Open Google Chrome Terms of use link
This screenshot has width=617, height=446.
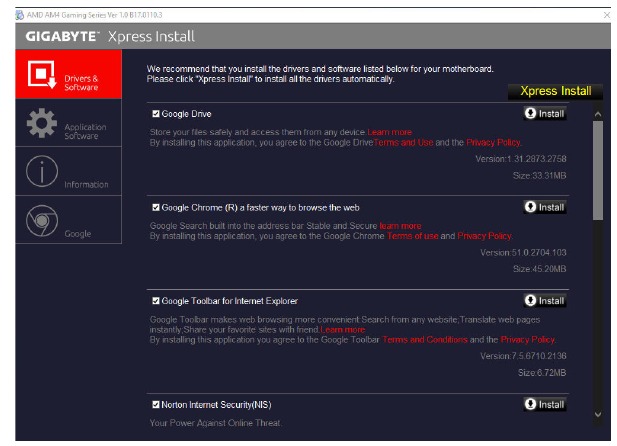413,235
